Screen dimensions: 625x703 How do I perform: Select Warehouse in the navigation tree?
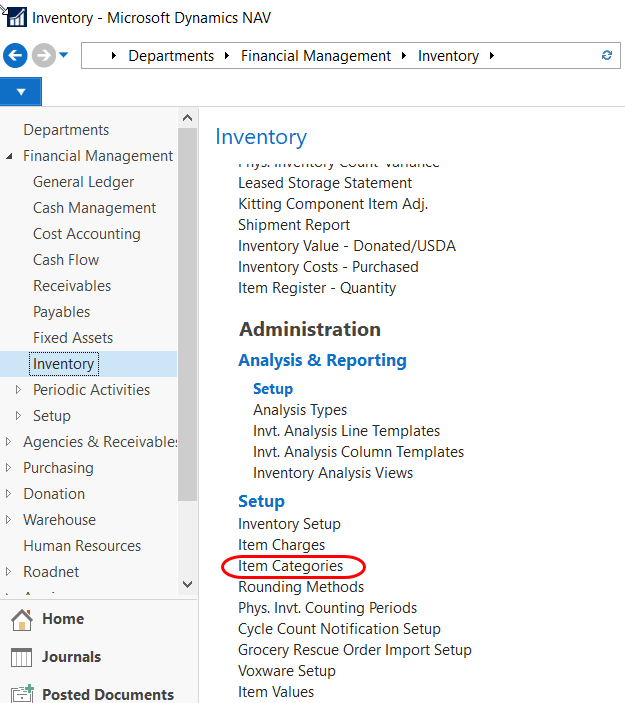[59, 520]
